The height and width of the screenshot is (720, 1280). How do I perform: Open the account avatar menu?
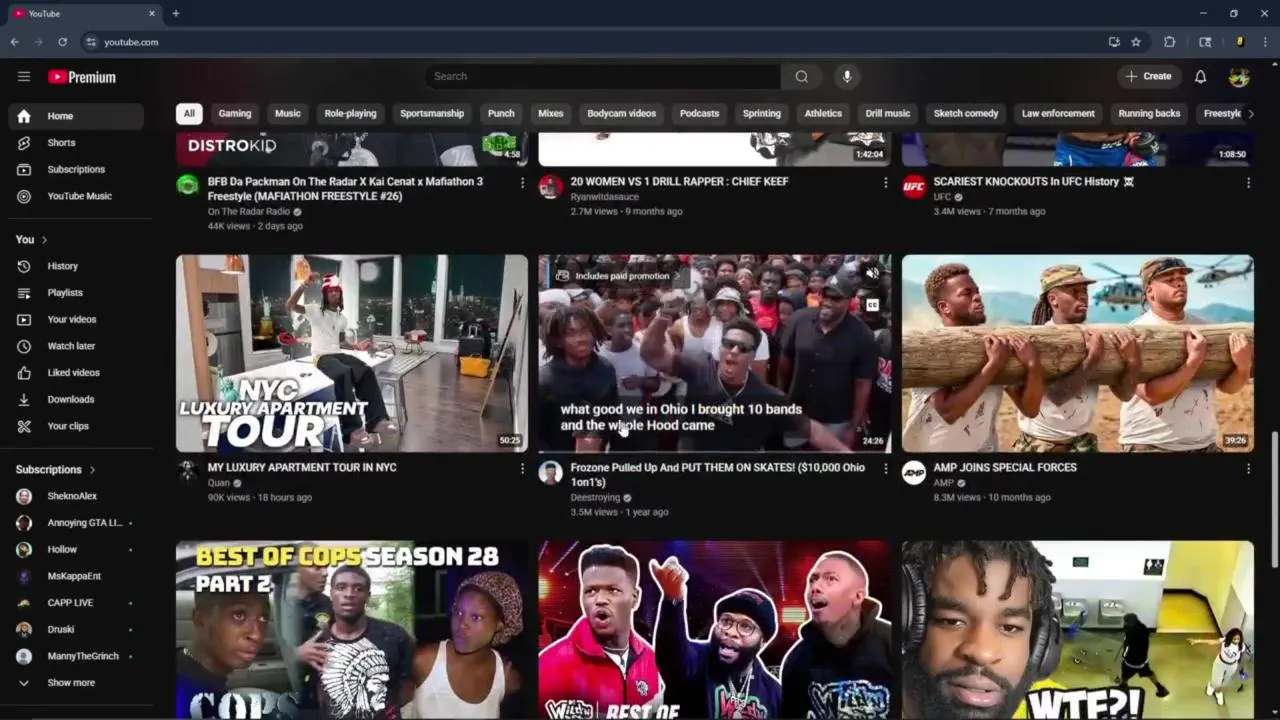1239,76
